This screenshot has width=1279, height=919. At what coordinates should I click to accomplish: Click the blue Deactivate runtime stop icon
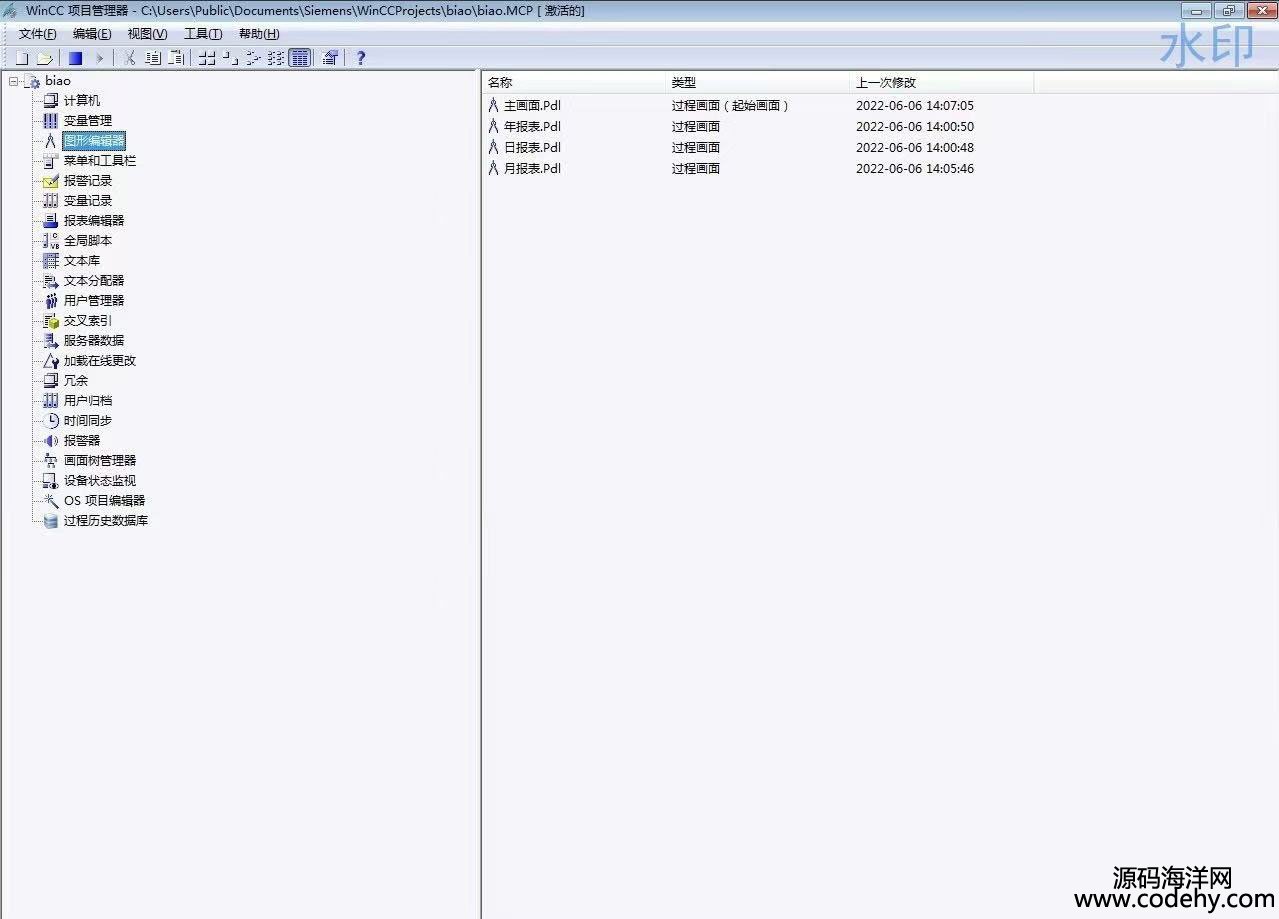tap(75, 58)
